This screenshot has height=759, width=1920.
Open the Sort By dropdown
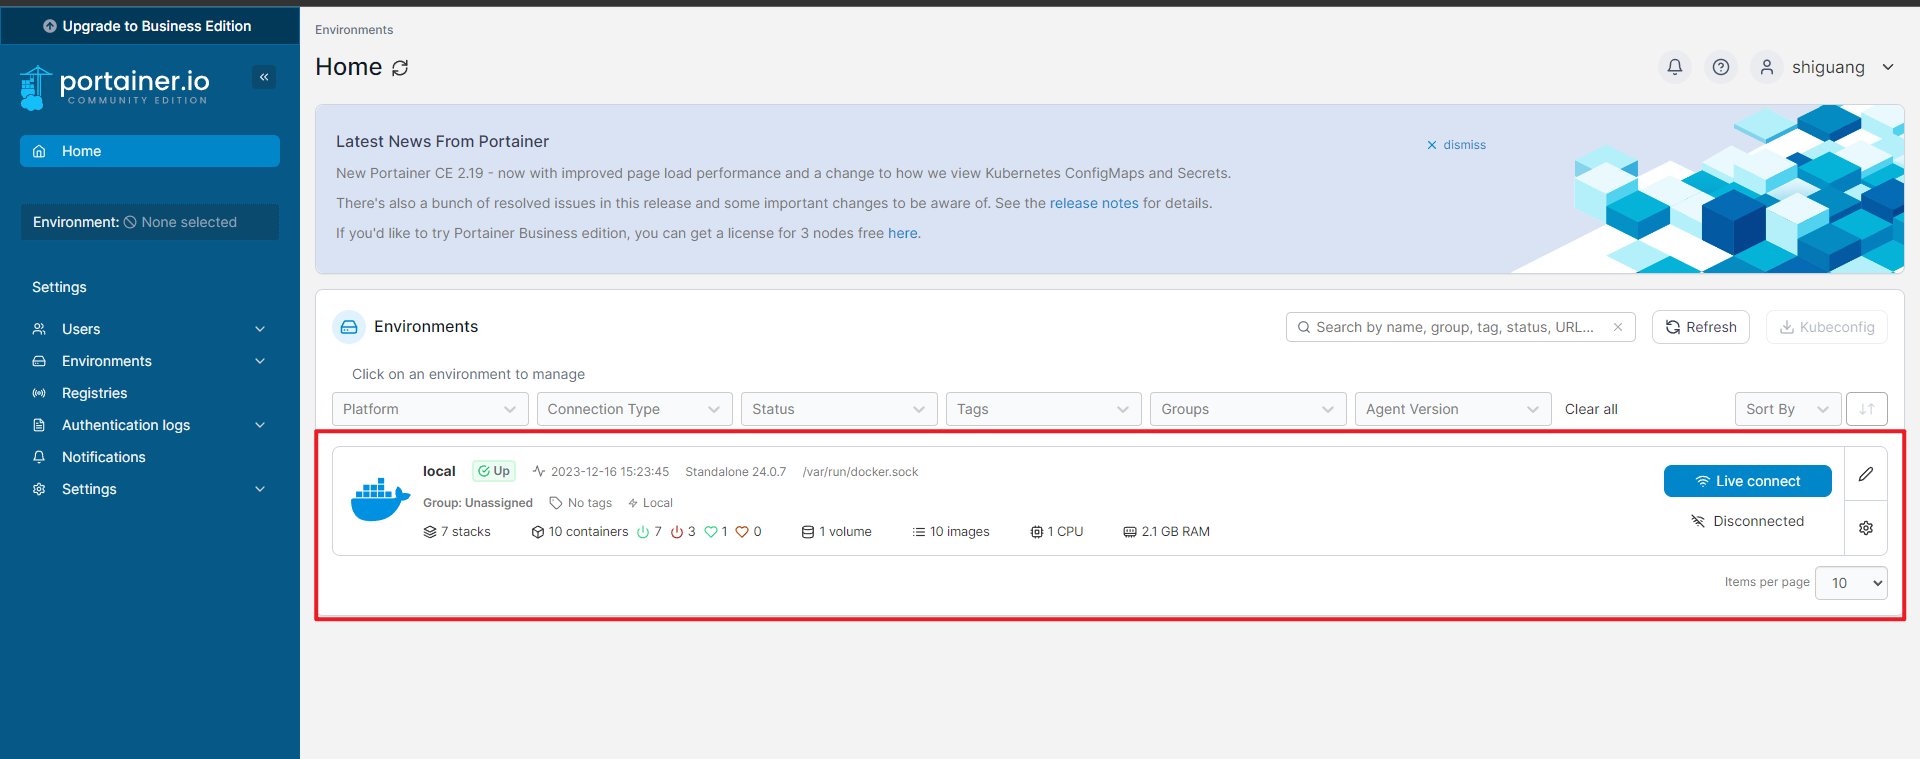[x=1788, y=409]
